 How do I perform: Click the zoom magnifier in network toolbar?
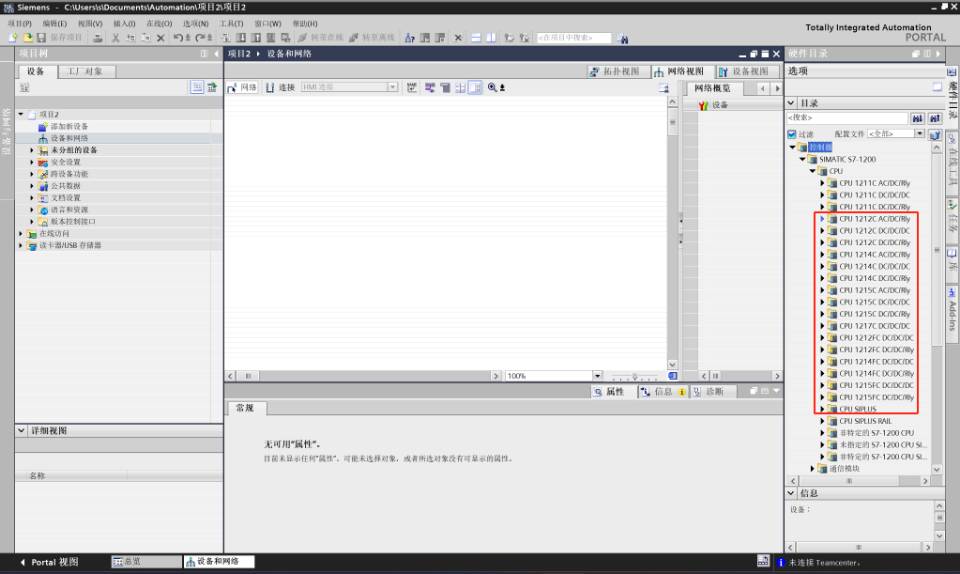pyautogui.click(x=492, y=88)
